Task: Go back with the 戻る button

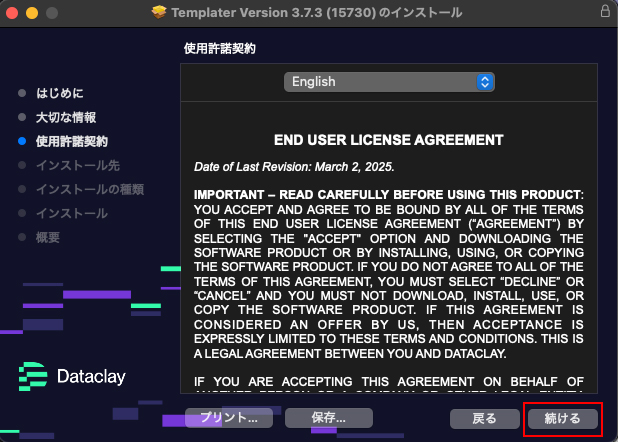Action: point(485,418)
